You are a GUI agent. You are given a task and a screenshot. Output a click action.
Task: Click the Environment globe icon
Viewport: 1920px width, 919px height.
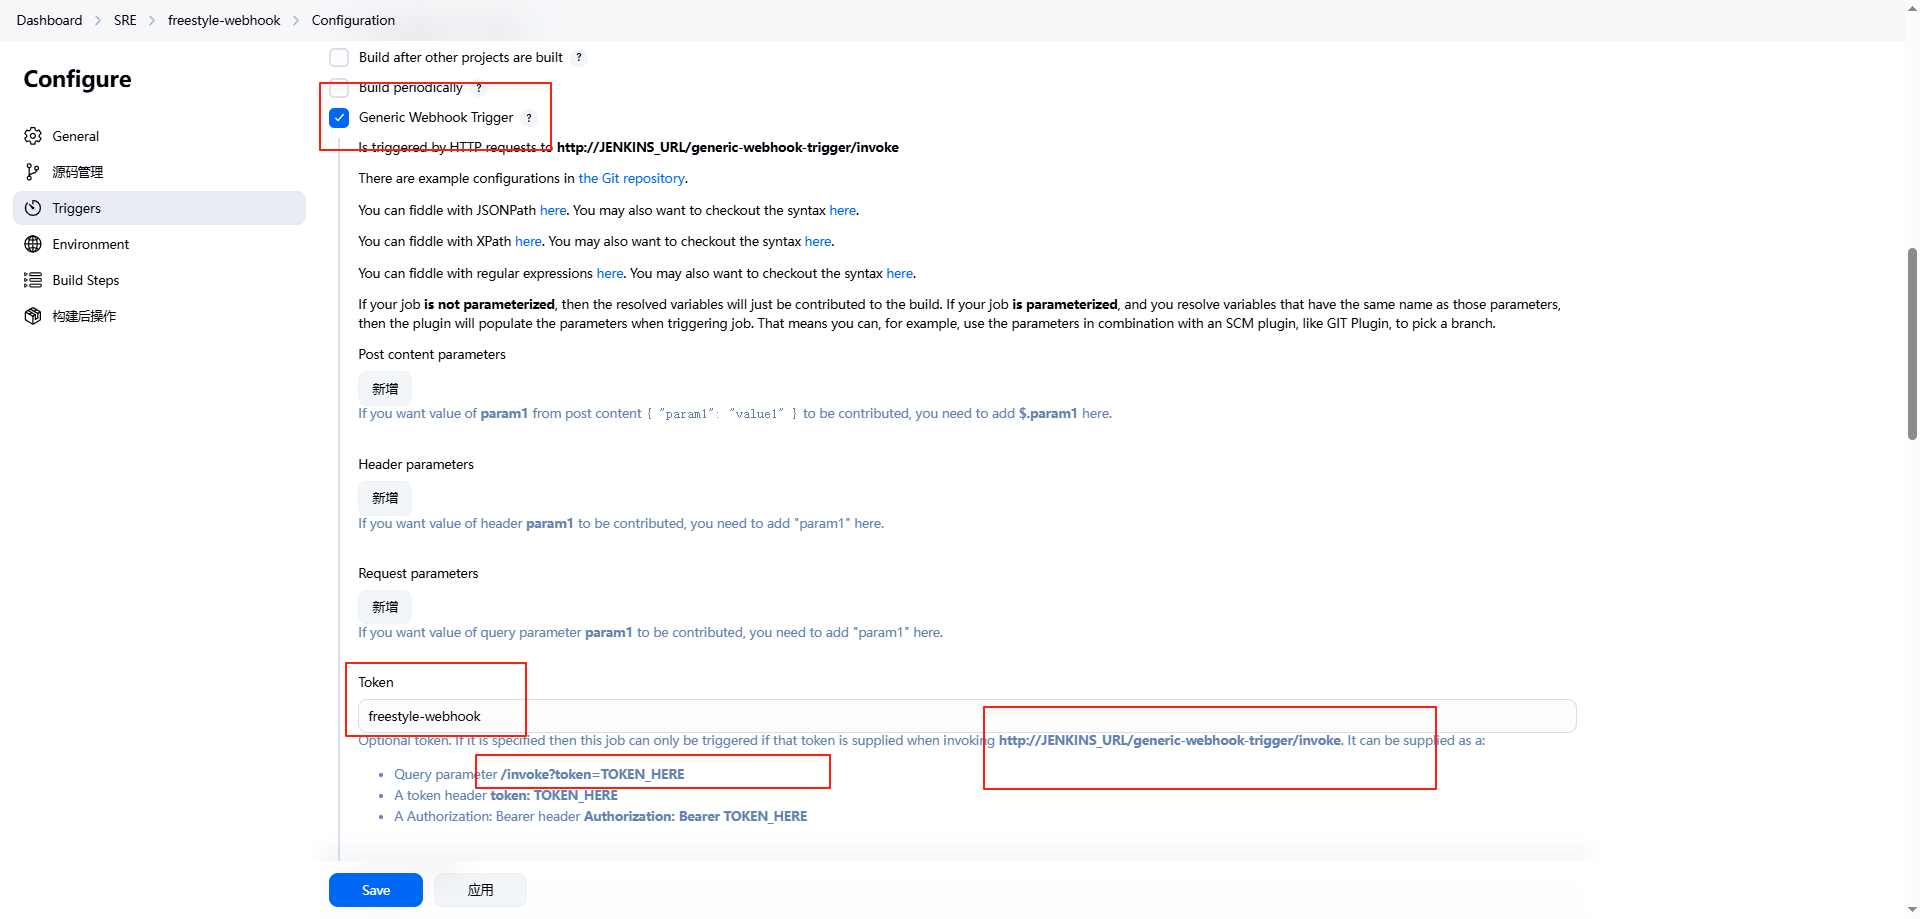(33, 244)
